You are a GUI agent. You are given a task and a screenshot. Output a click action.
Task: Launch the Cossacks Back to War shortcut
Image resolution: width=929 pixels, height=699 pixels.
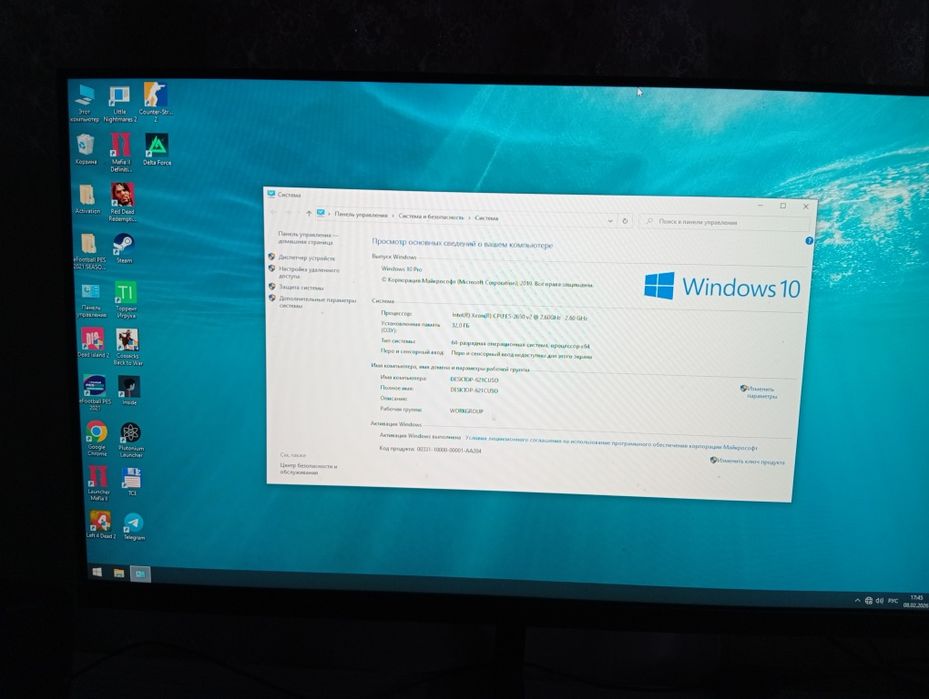point(128,347)
